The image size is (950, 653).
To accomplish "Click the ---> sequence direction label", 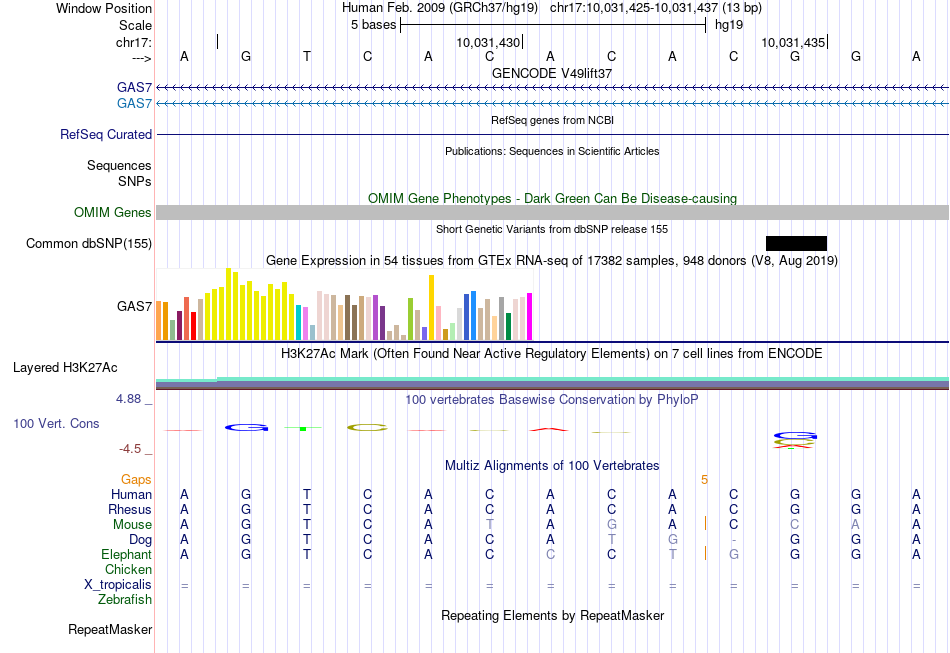I will tap(142, 58).
